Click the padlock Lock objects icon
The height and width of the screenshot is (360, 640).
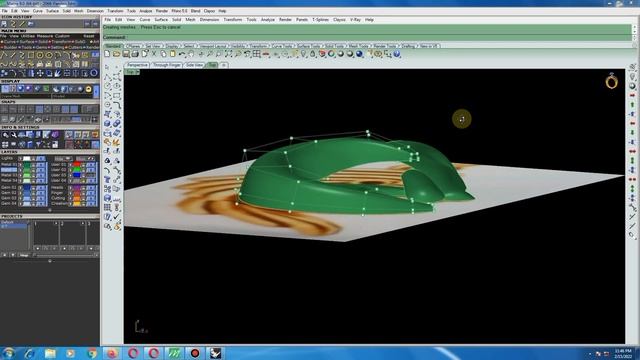point(313,54)
